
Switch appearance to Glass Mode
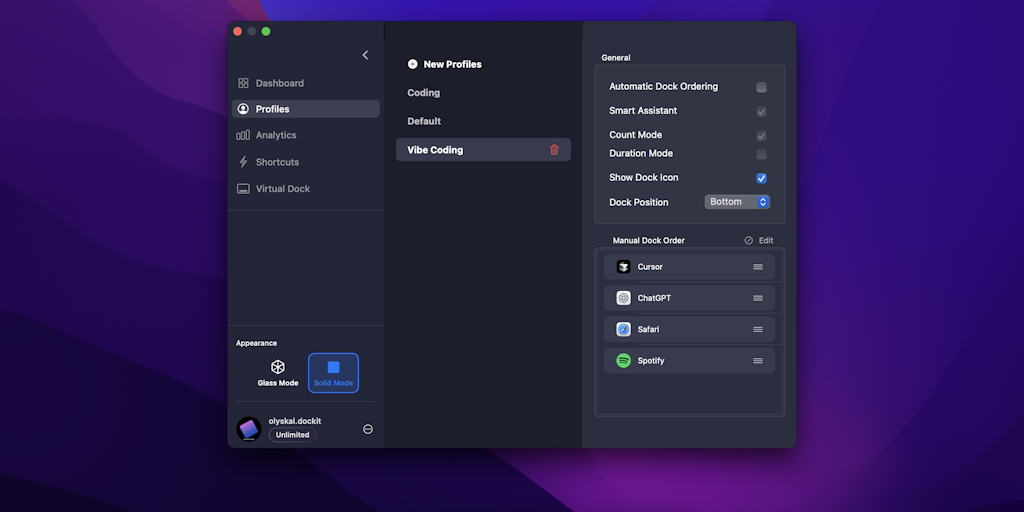pyautogui.click(x=278, y=373)
